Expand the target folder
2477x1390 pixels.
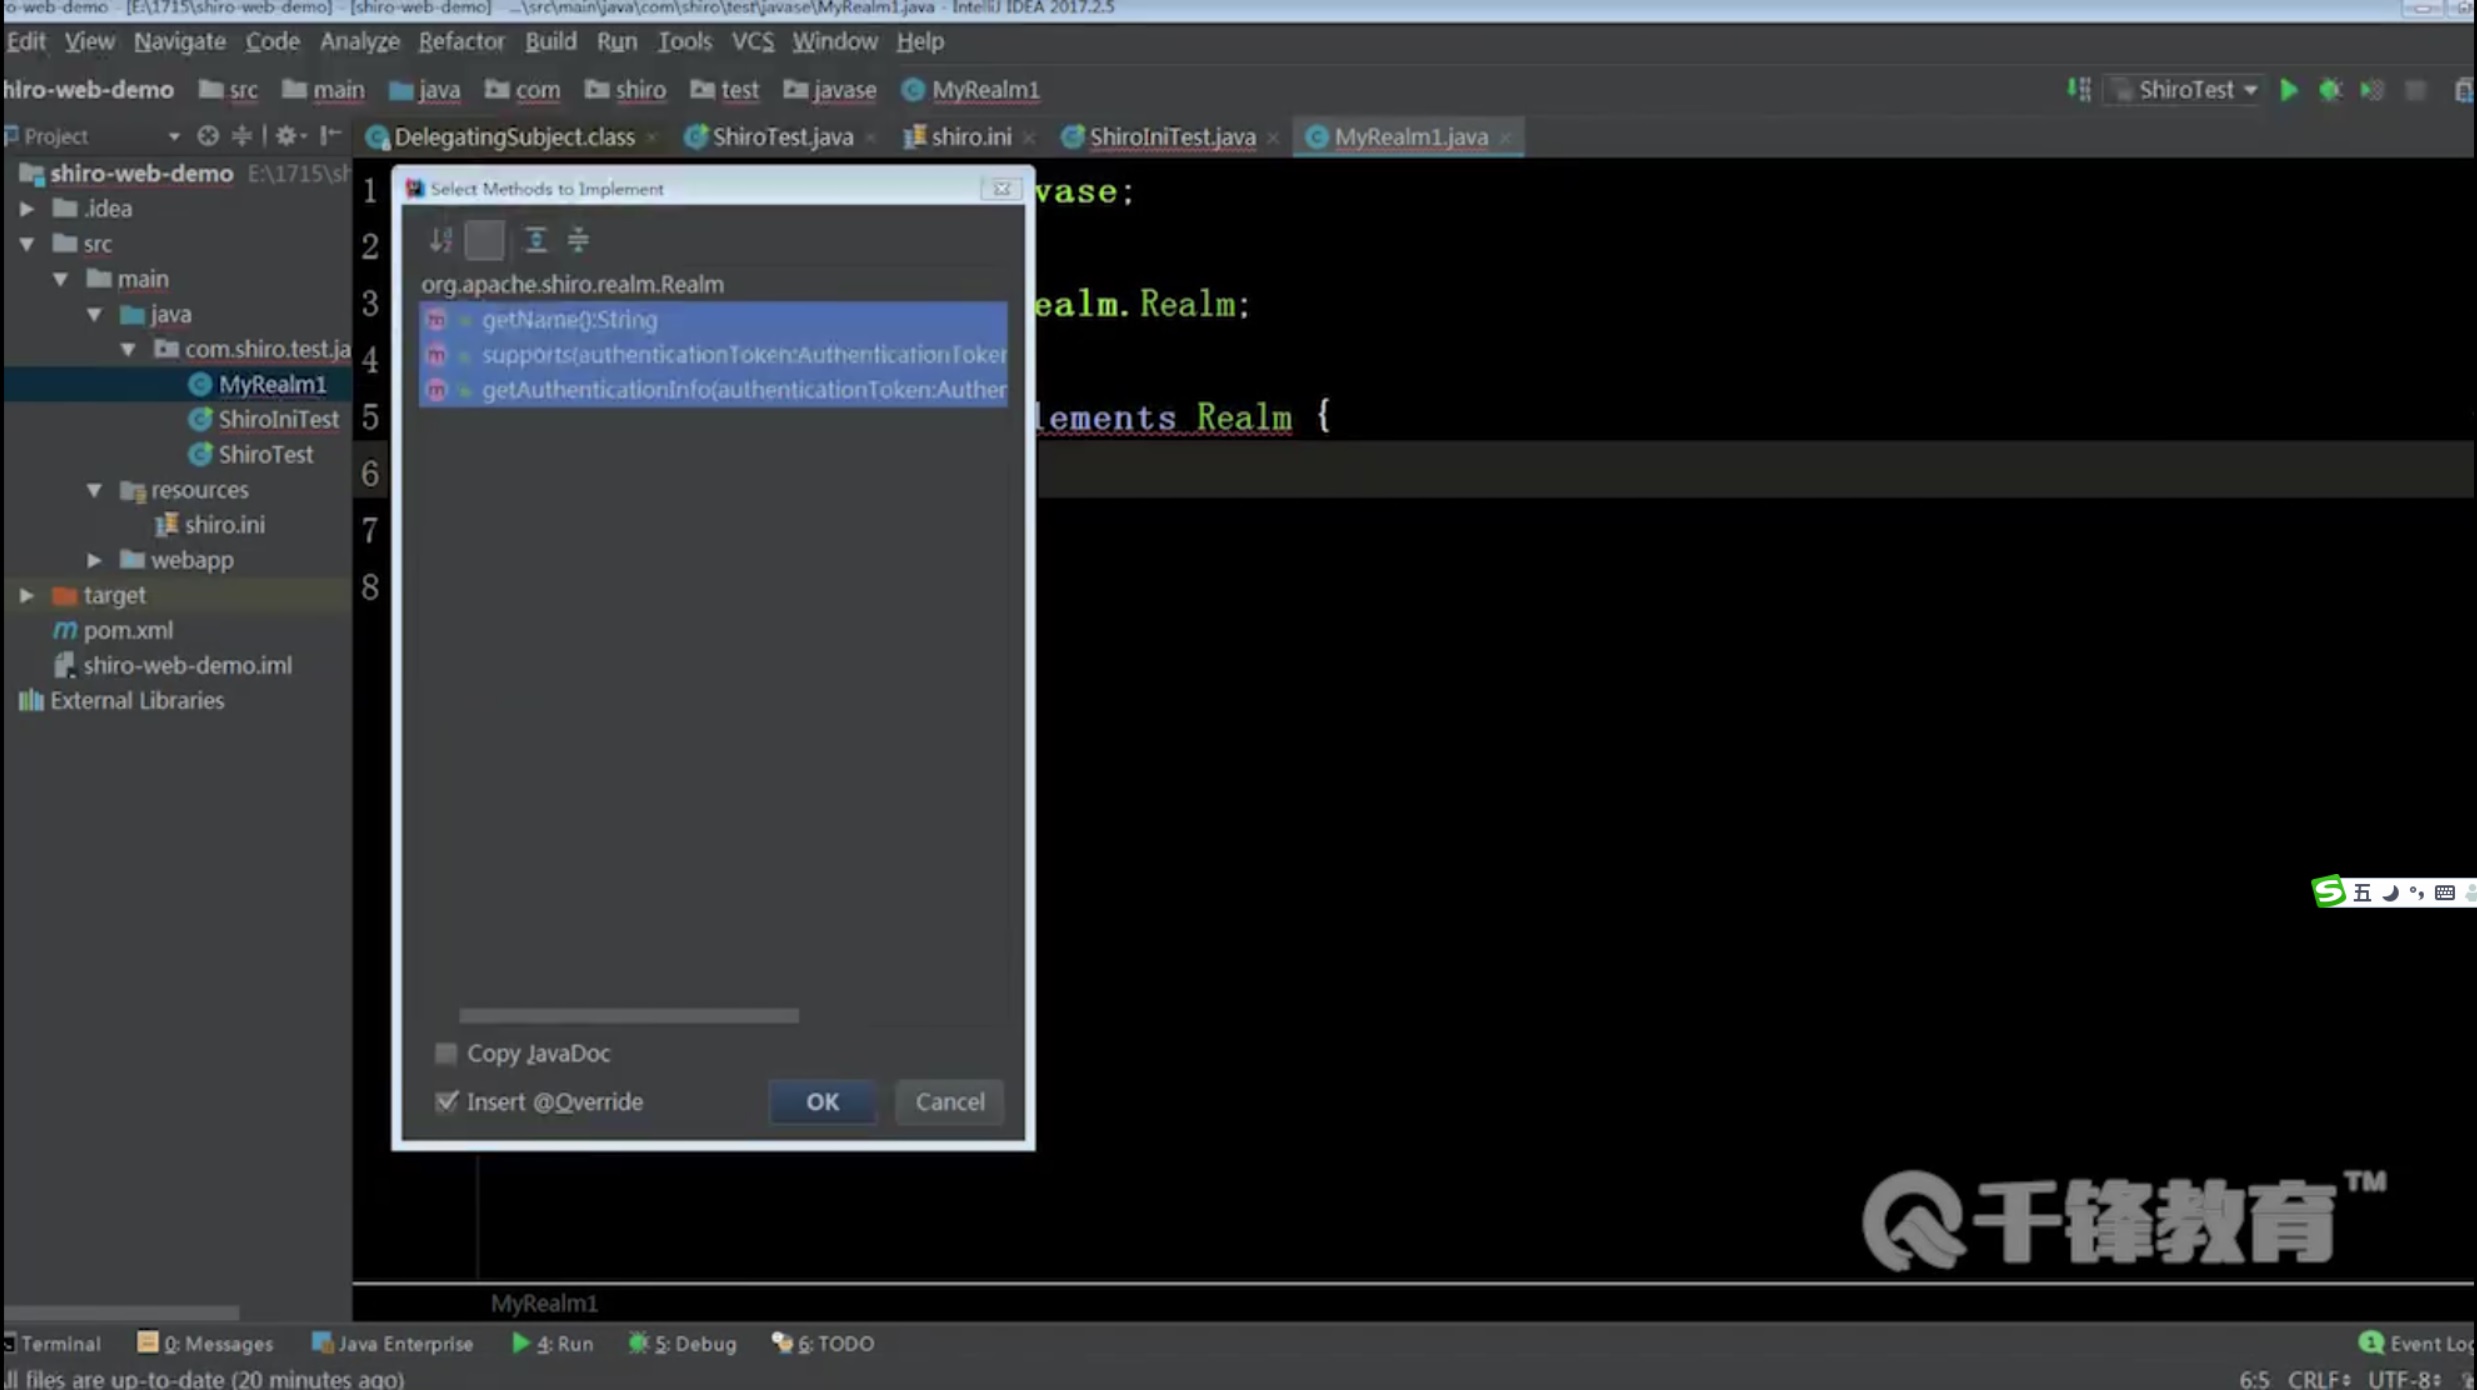point(28,595)
